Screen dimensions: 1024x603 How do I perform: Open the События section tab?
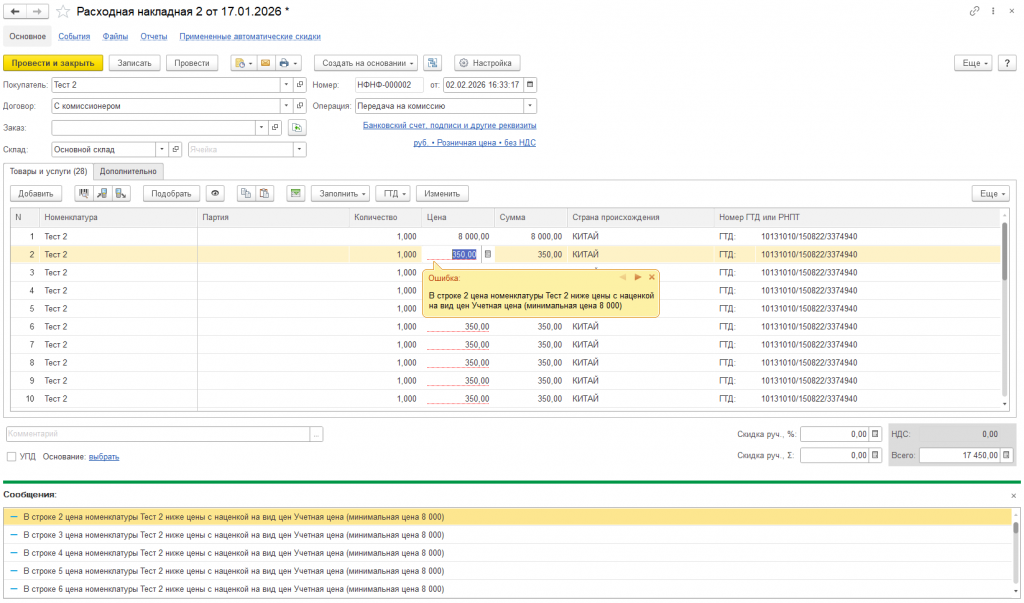[74, 37]
